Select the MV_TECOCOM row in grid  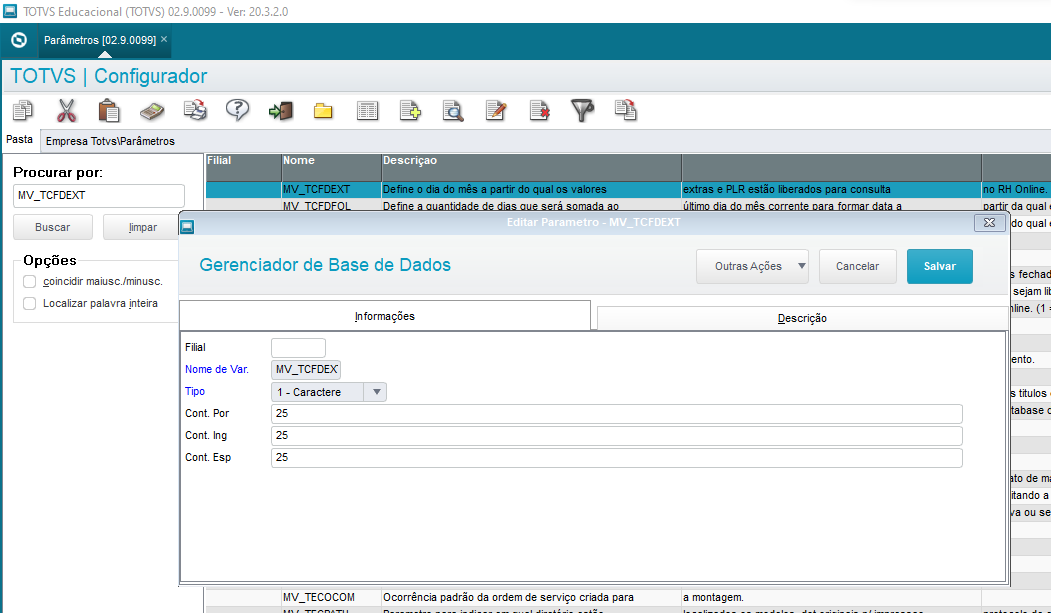click(x=331, y=597)
